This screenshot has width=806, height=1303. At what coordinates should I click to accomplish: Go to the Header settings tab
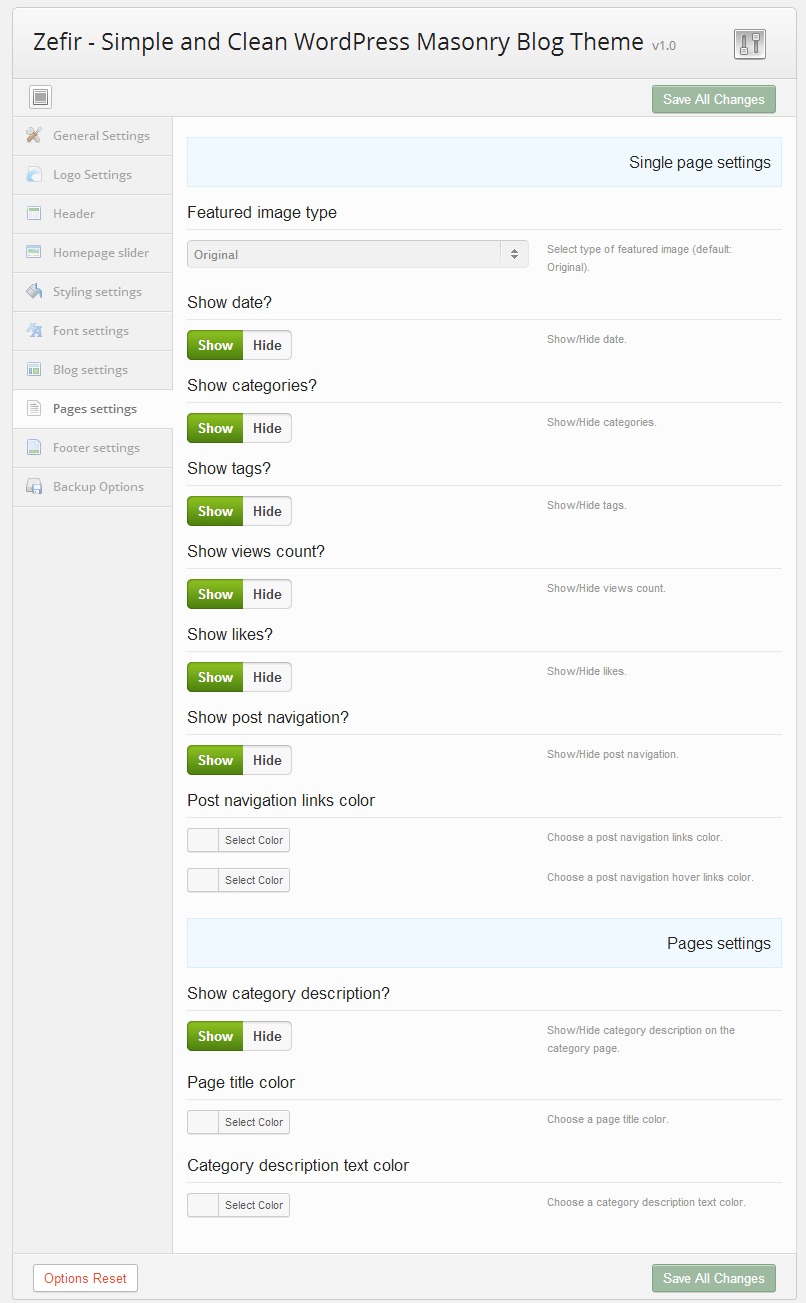click(74, 214)
